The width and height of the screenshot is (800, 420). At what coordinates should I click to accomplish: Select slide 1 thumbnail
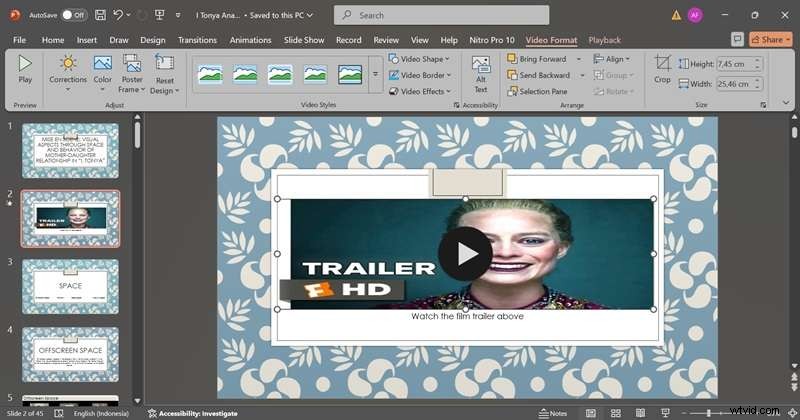click(x=70, y=151)
